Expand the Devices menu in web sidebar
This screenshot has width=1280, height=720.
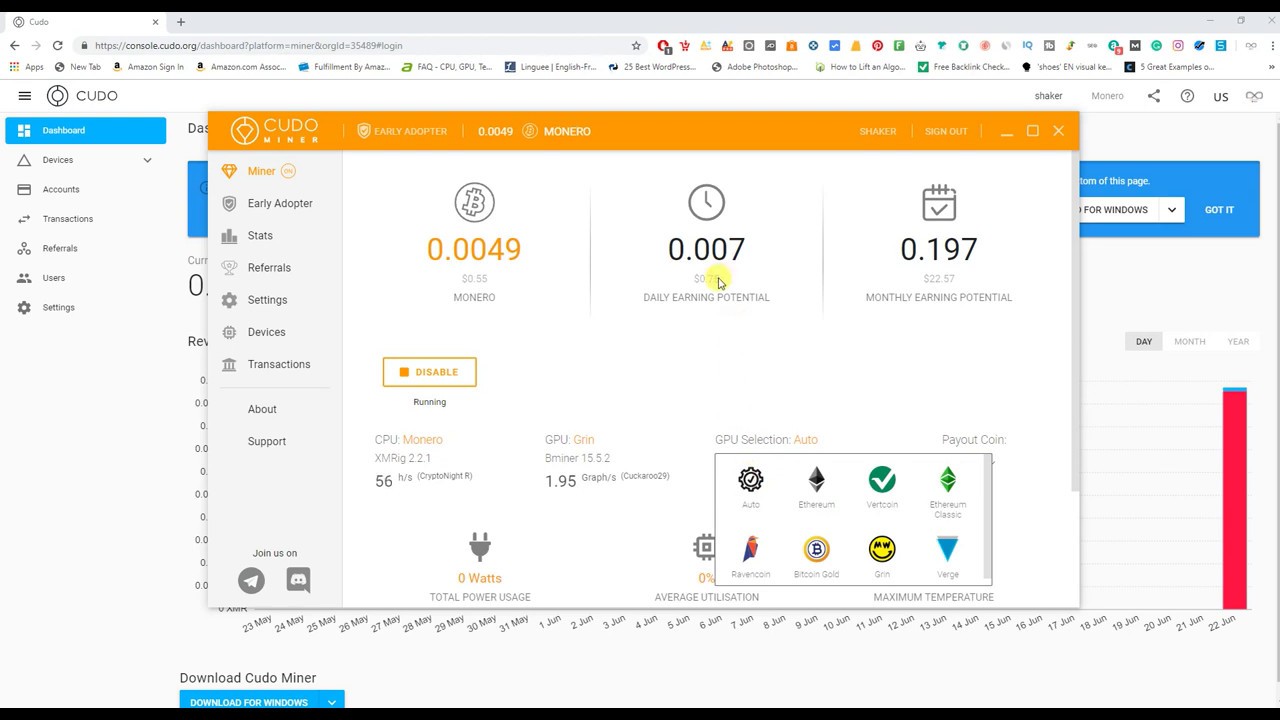[x=147, y=160]
